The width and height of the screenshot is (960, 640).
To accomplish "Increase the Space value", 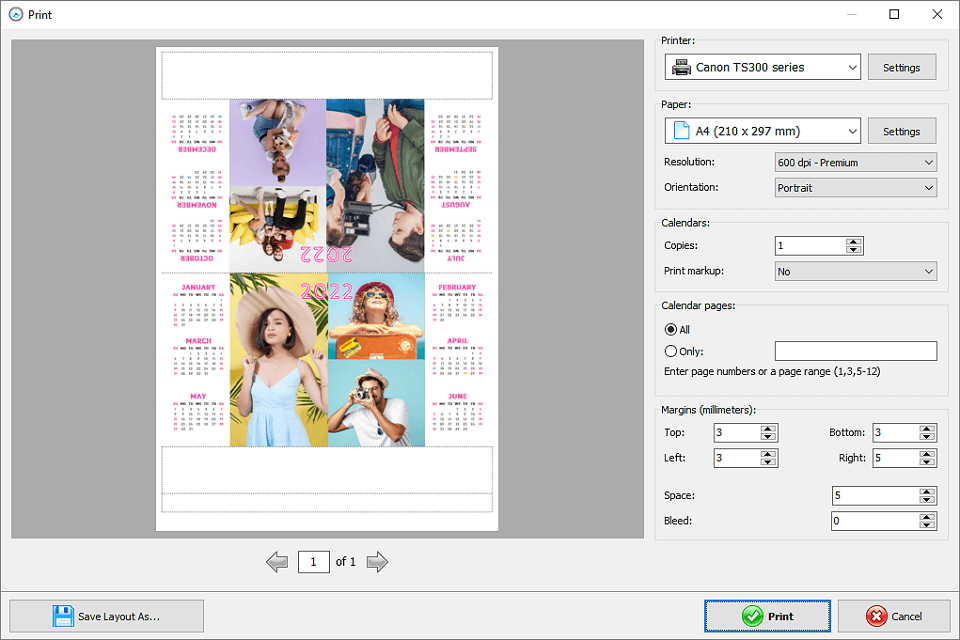I will (x=927, y=492).
